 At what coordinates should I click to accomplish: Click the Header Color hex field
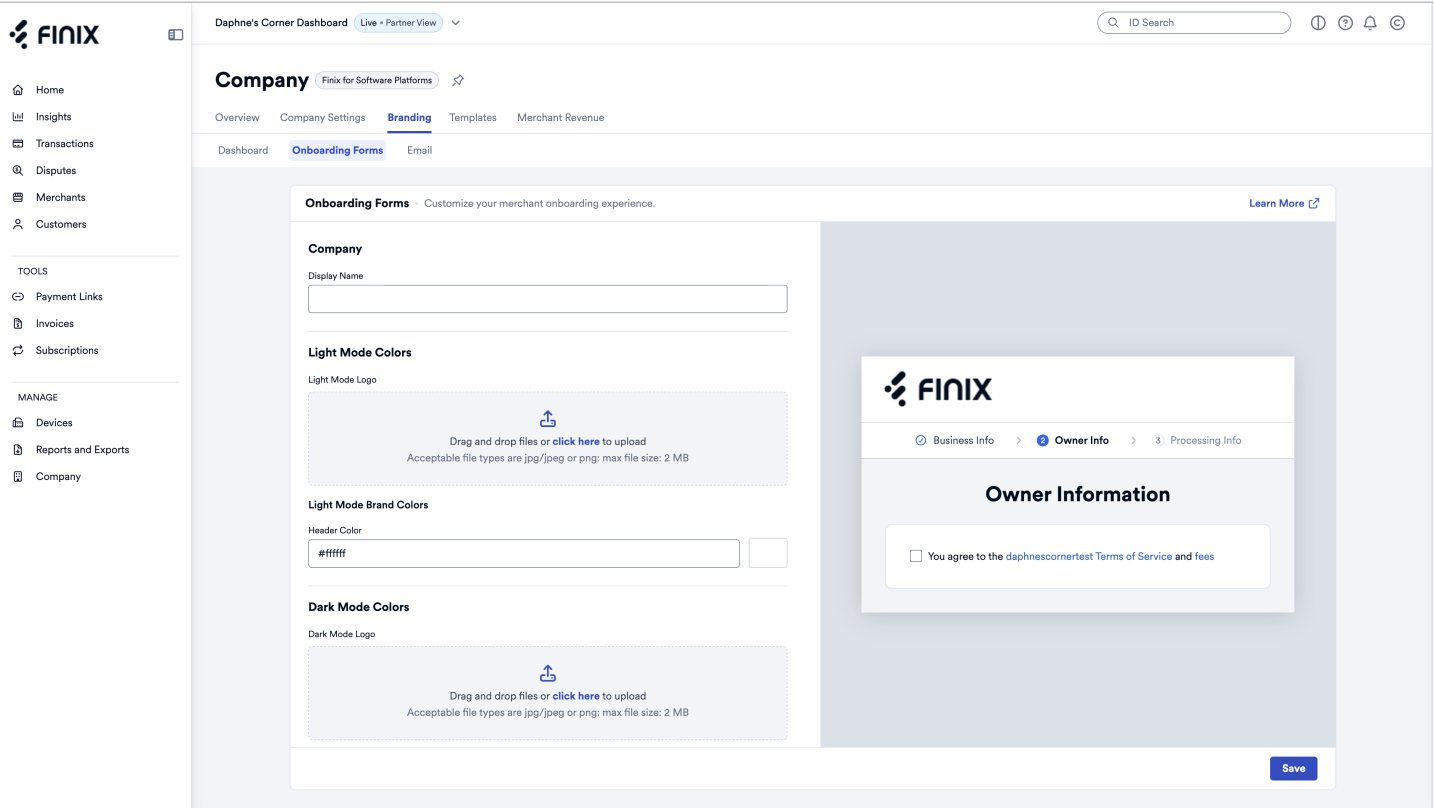(x=524, y=553)
